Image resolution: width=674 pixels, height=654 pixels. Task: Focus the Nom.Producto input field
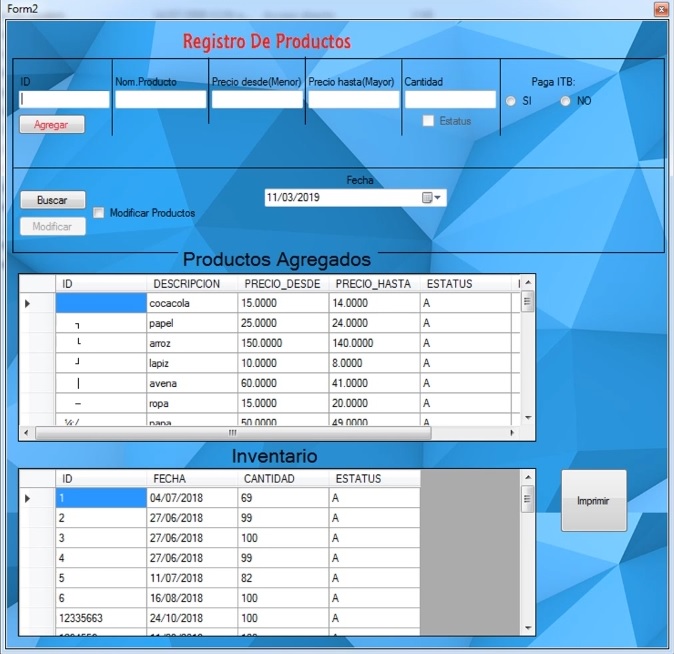160,100
